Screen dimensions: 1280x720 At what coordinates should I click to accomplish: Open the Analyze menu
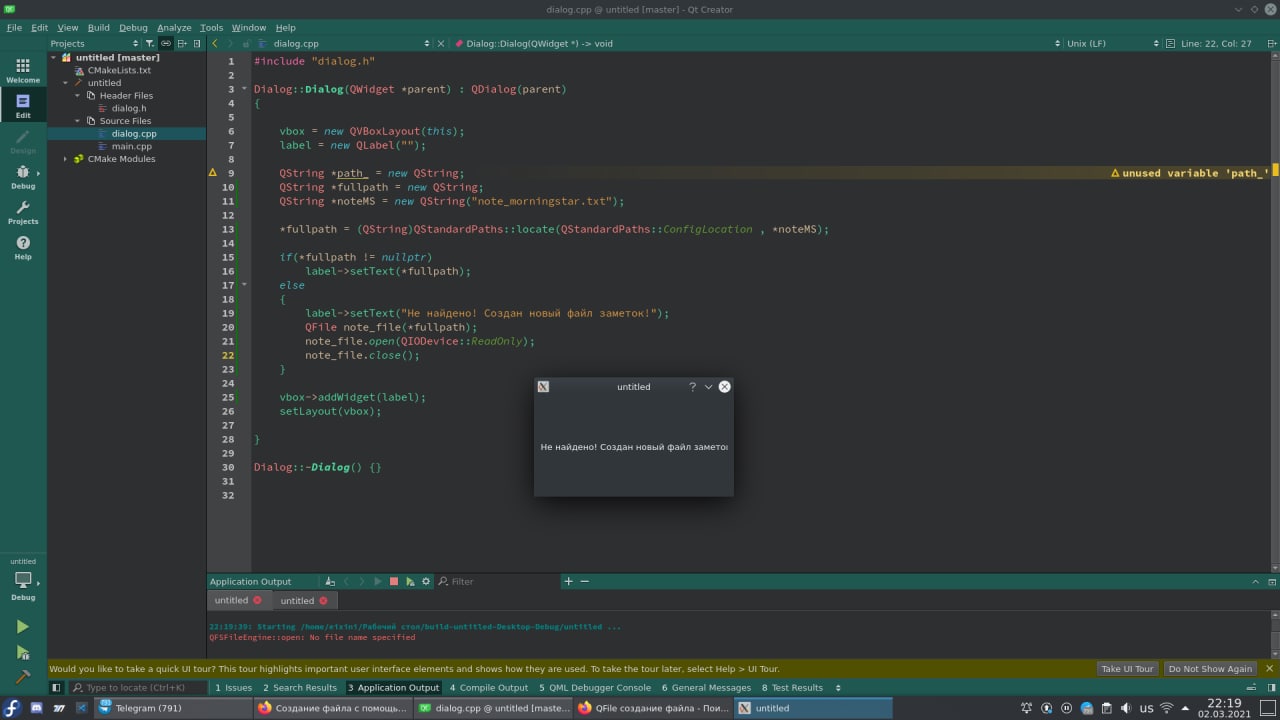click(173, 28)
